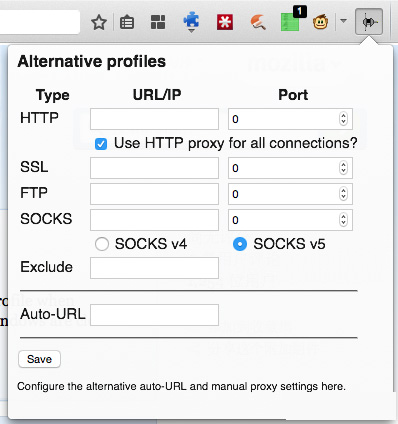398x424 pixels.
Task: Click the Exclude input box
Action: [154, 268]
